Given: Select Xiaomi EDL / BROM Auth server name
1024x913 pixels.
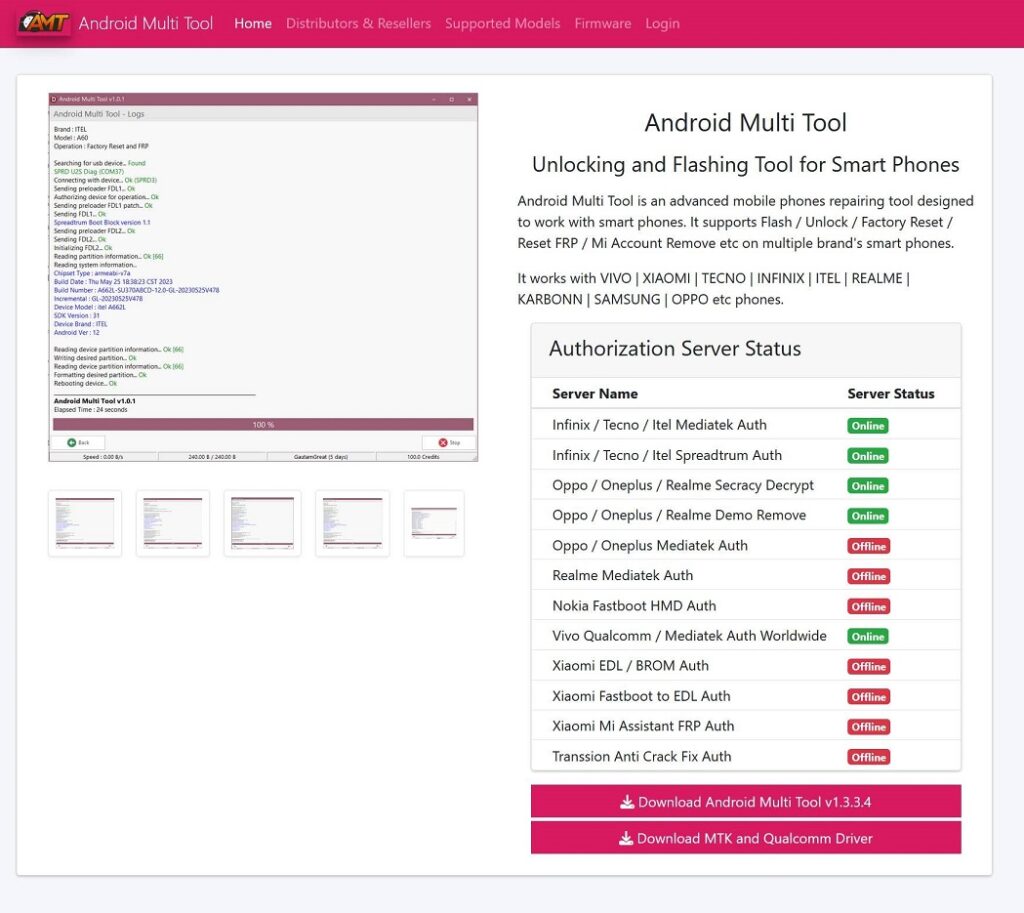Looking at the screenshot, I should tap(630, 665).
